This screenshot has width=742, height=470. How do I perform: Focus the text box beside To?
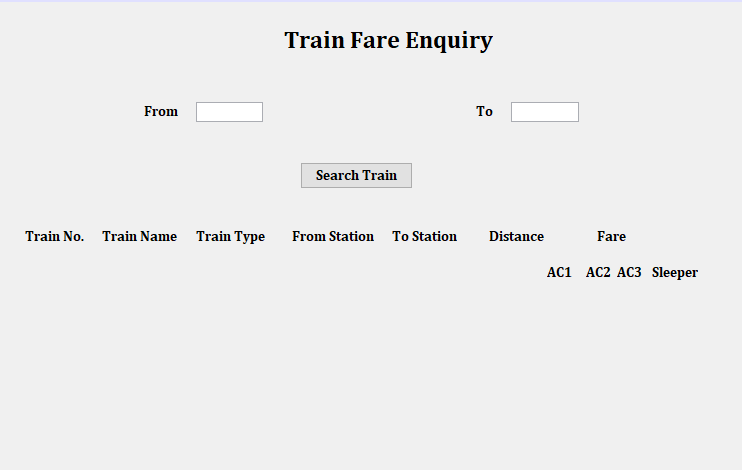coord(545,112)
